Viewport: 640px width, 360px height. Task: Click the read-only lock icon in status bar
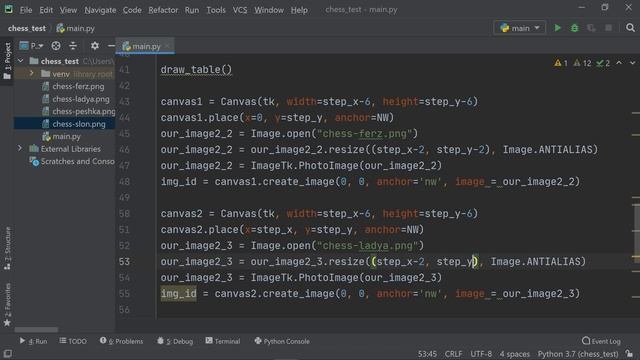click(630, 354)
